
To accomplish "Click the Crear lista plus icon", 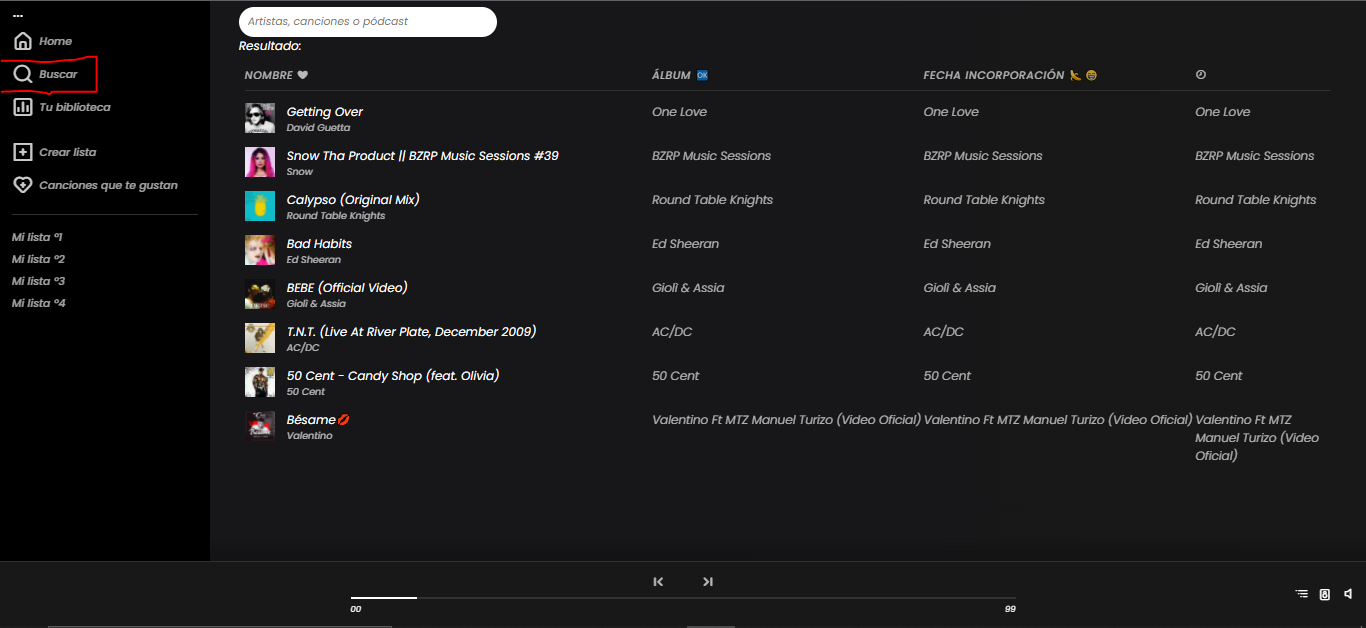I will pyautogui.click(x=22, y=151).
